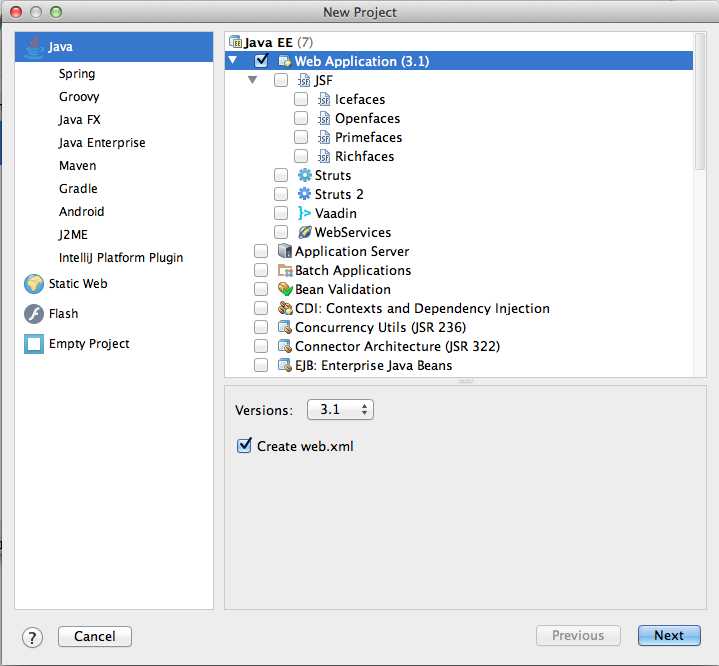Click the Static Web globe icon
Screen dimensions: 719x666
[34, 284]
